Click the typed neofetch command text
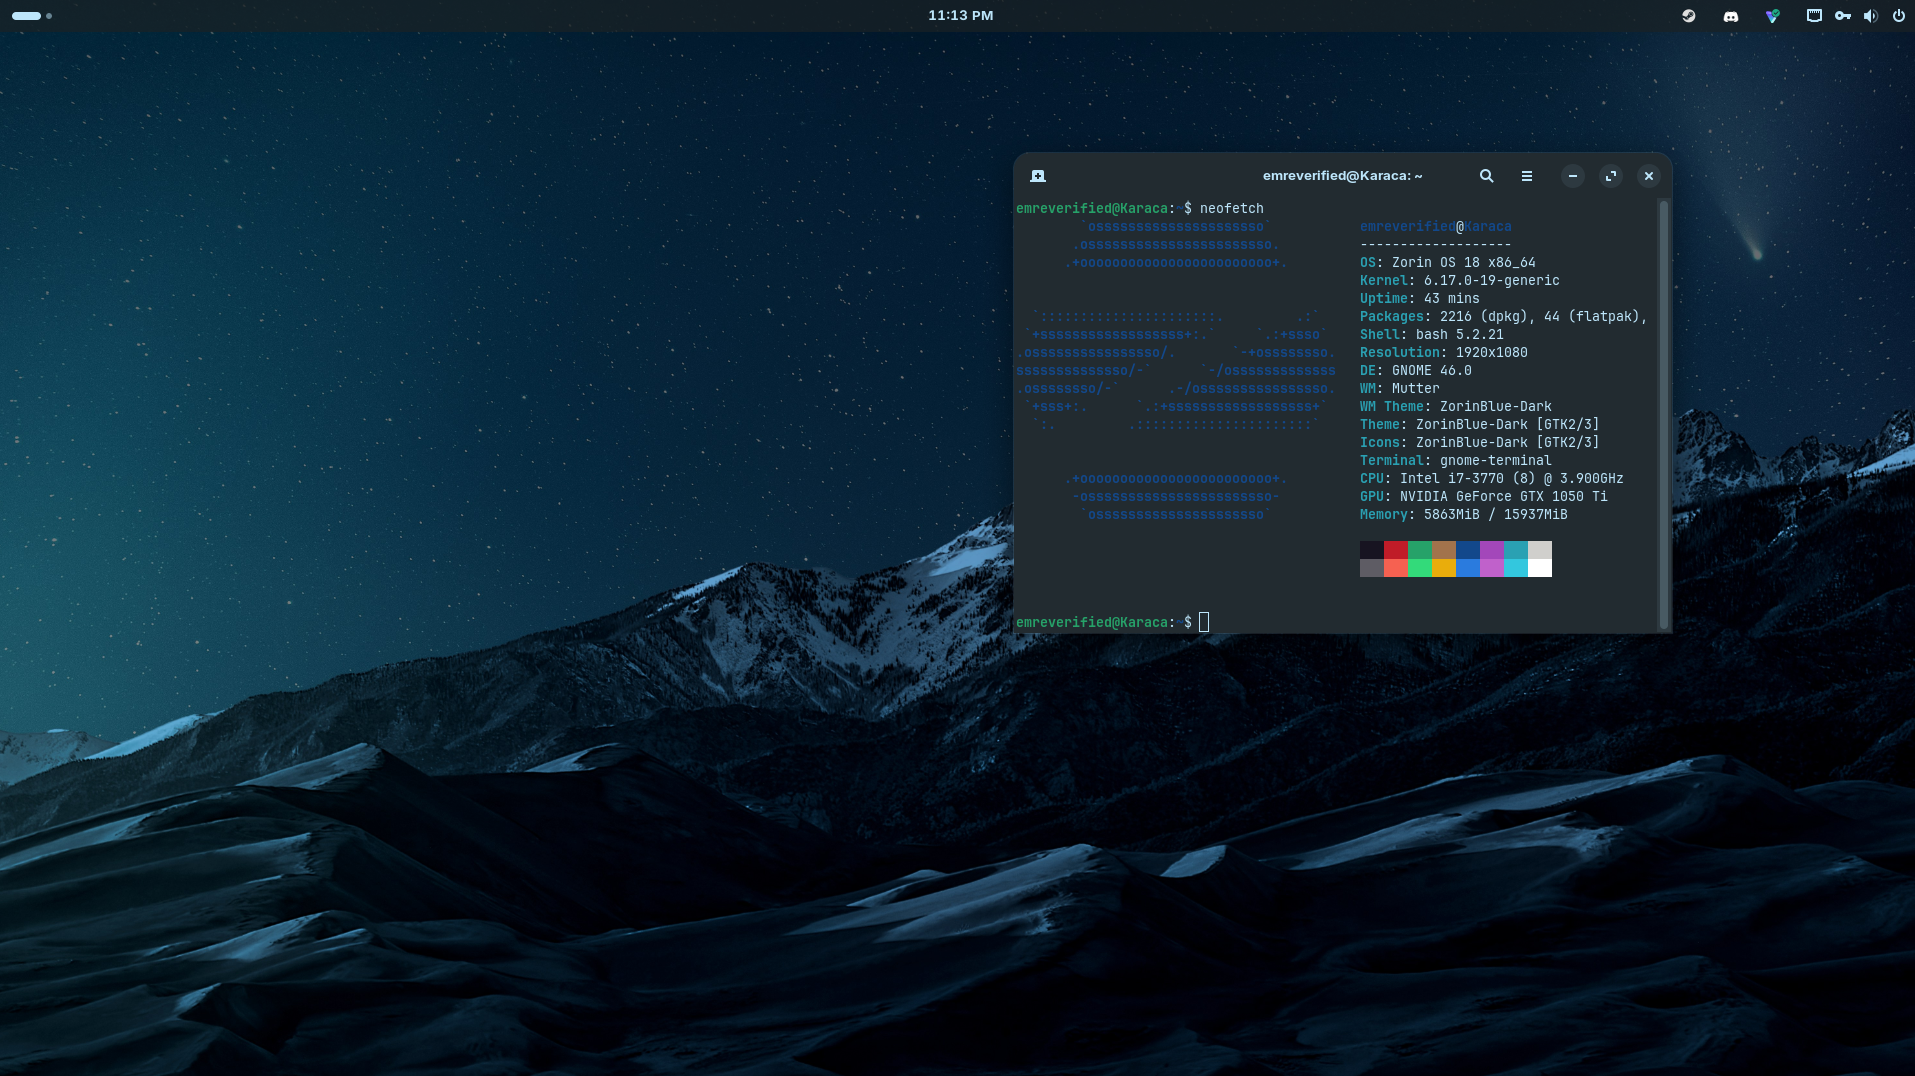The width and height of the screenshot is (1915, 1076). pyautogui.click(x=1232, y=208)
